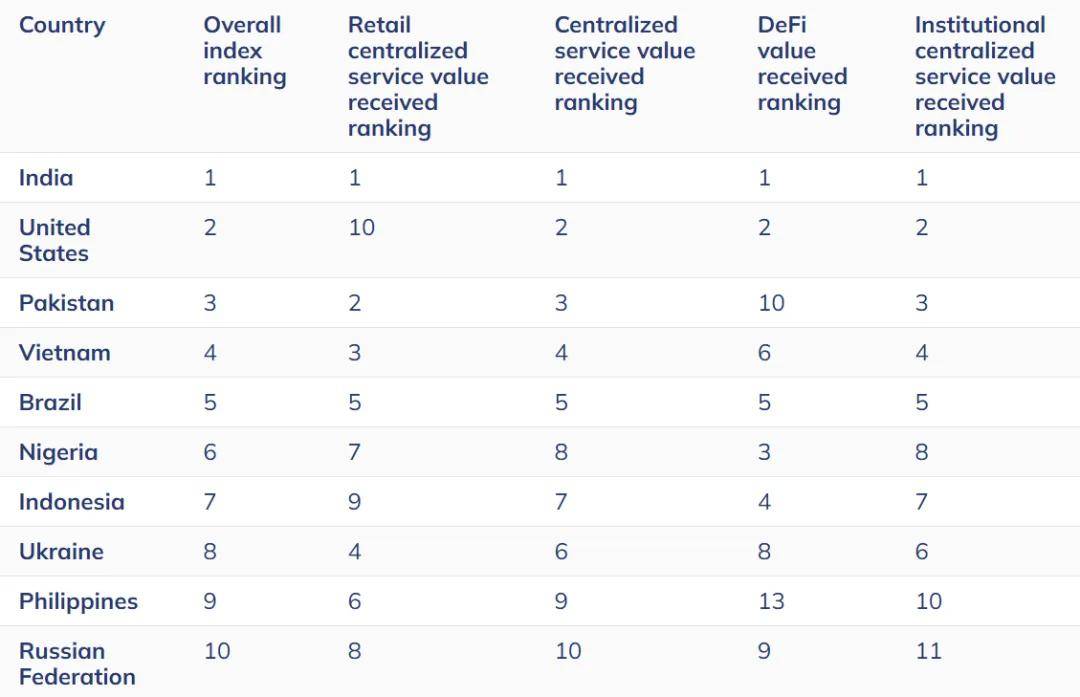Click Russian Federation's institutional ranking value 11
Image resolution: width=1080 pixels, height=697 pixels.
(x=928, y=652)
